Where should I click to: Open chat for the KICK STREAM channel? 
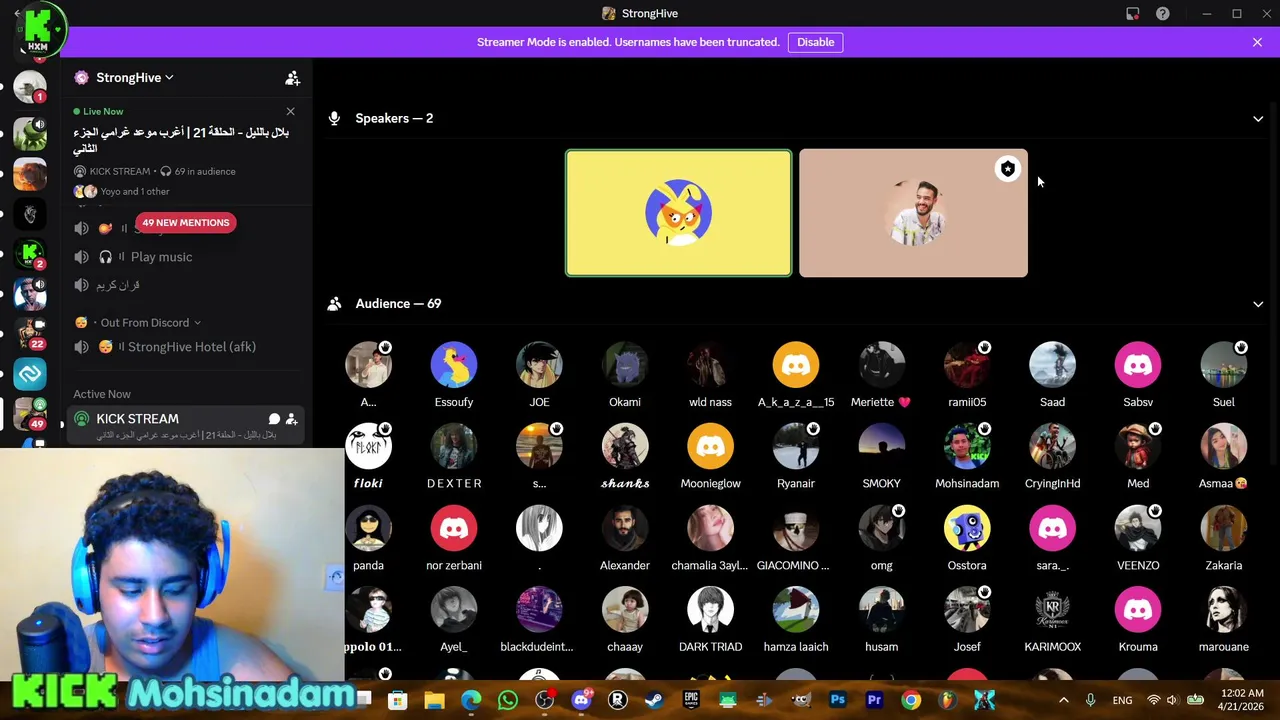274,419
